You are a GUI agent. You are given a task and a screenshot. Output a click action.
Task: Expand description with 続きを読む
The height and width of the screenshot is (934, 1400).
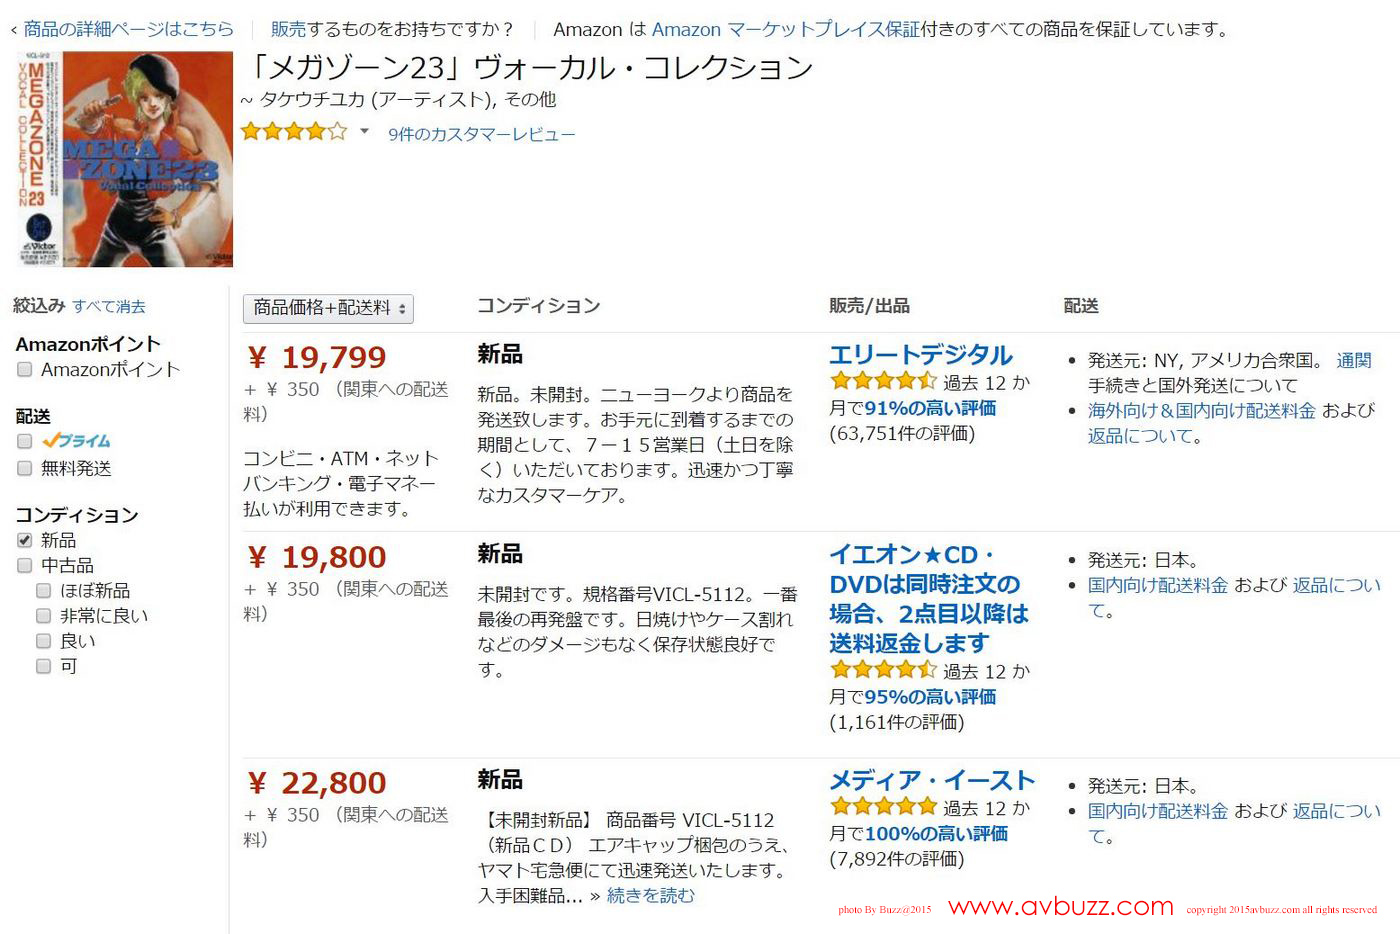(650, 896)
